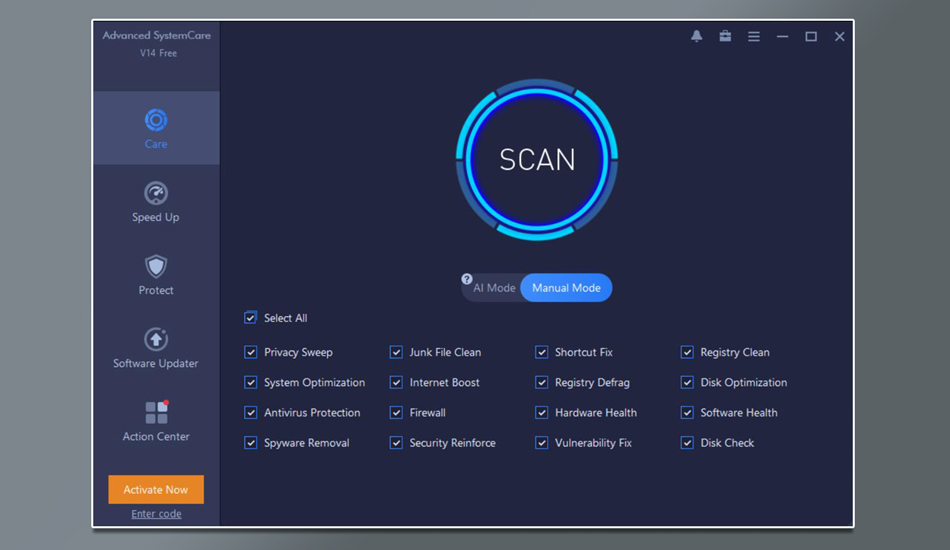The width and height of the screenshot is (950, 550).
Task: Uncheck the Privacy Sweep checkbox
Action: [x=250, y=352]
